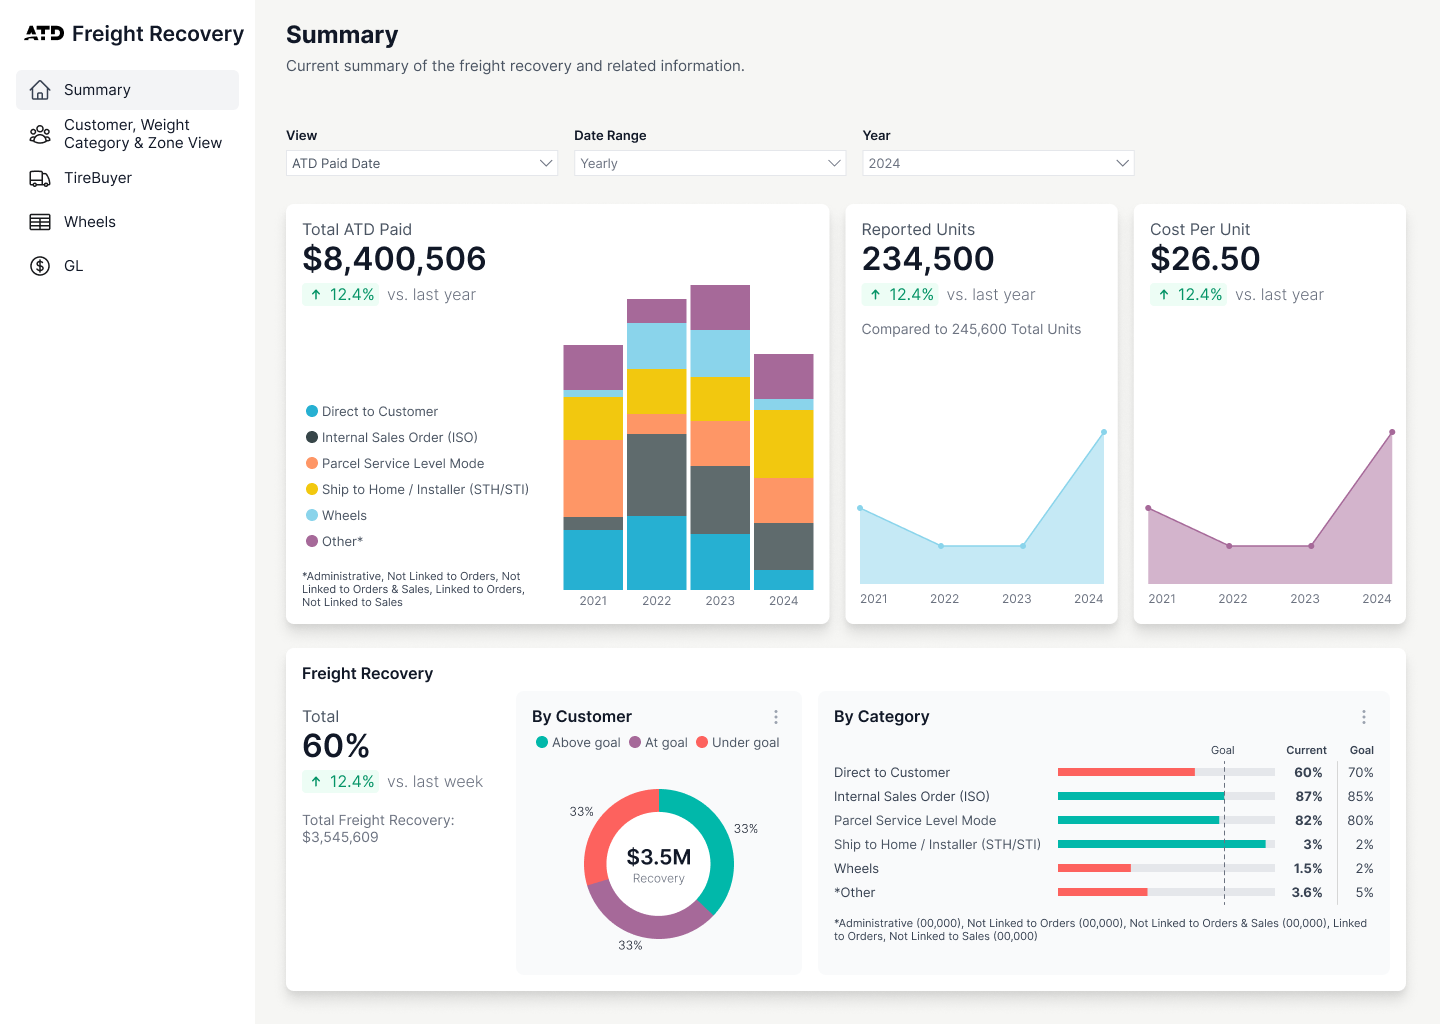Click the Ship to Home / Installer legend dot
1440x1024 pixels.
(312, 489)
